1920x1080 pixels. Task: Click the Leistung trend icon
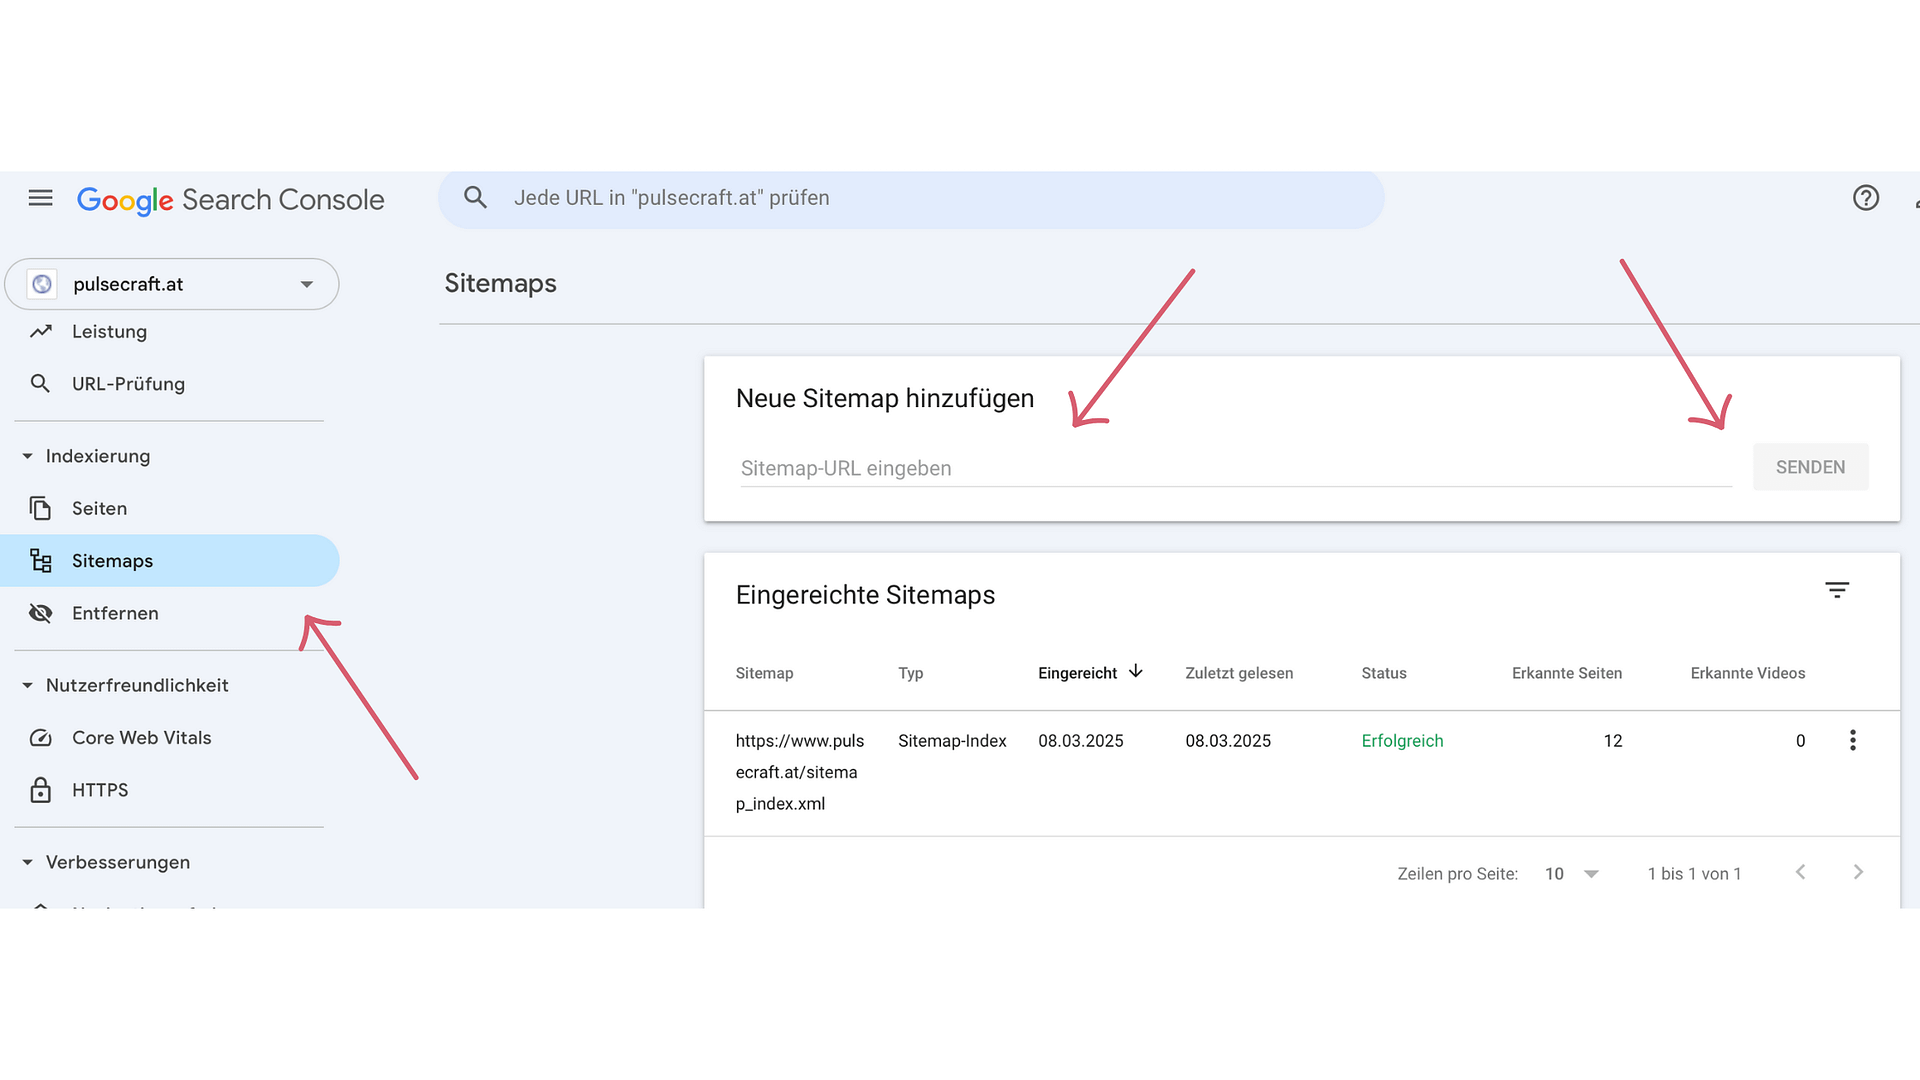(40, 331)
